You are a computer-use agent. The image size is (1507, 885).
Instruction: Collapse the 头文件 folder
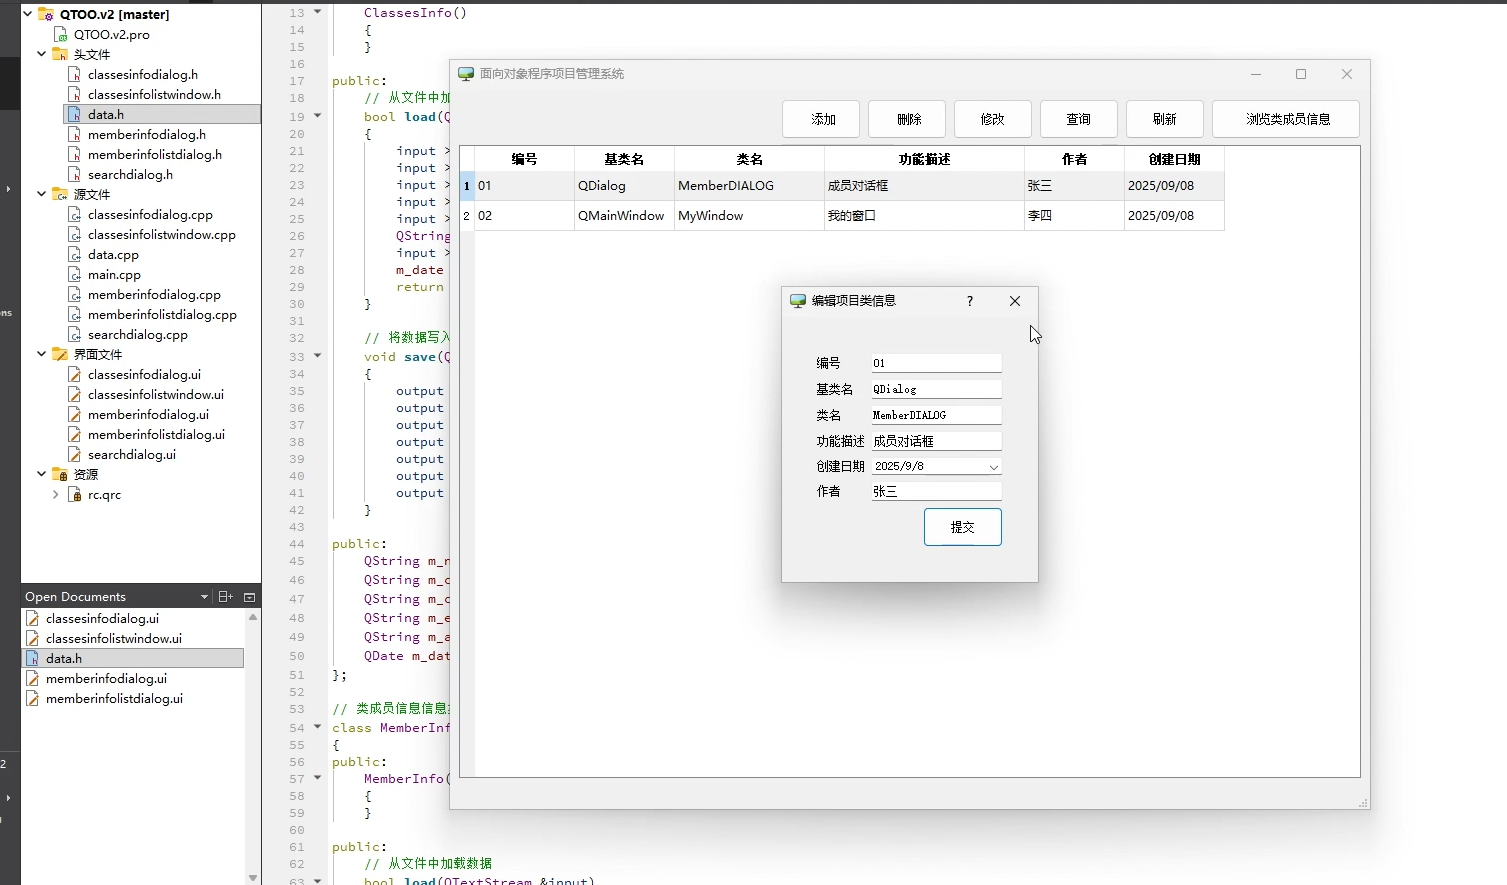click(41, 54)
